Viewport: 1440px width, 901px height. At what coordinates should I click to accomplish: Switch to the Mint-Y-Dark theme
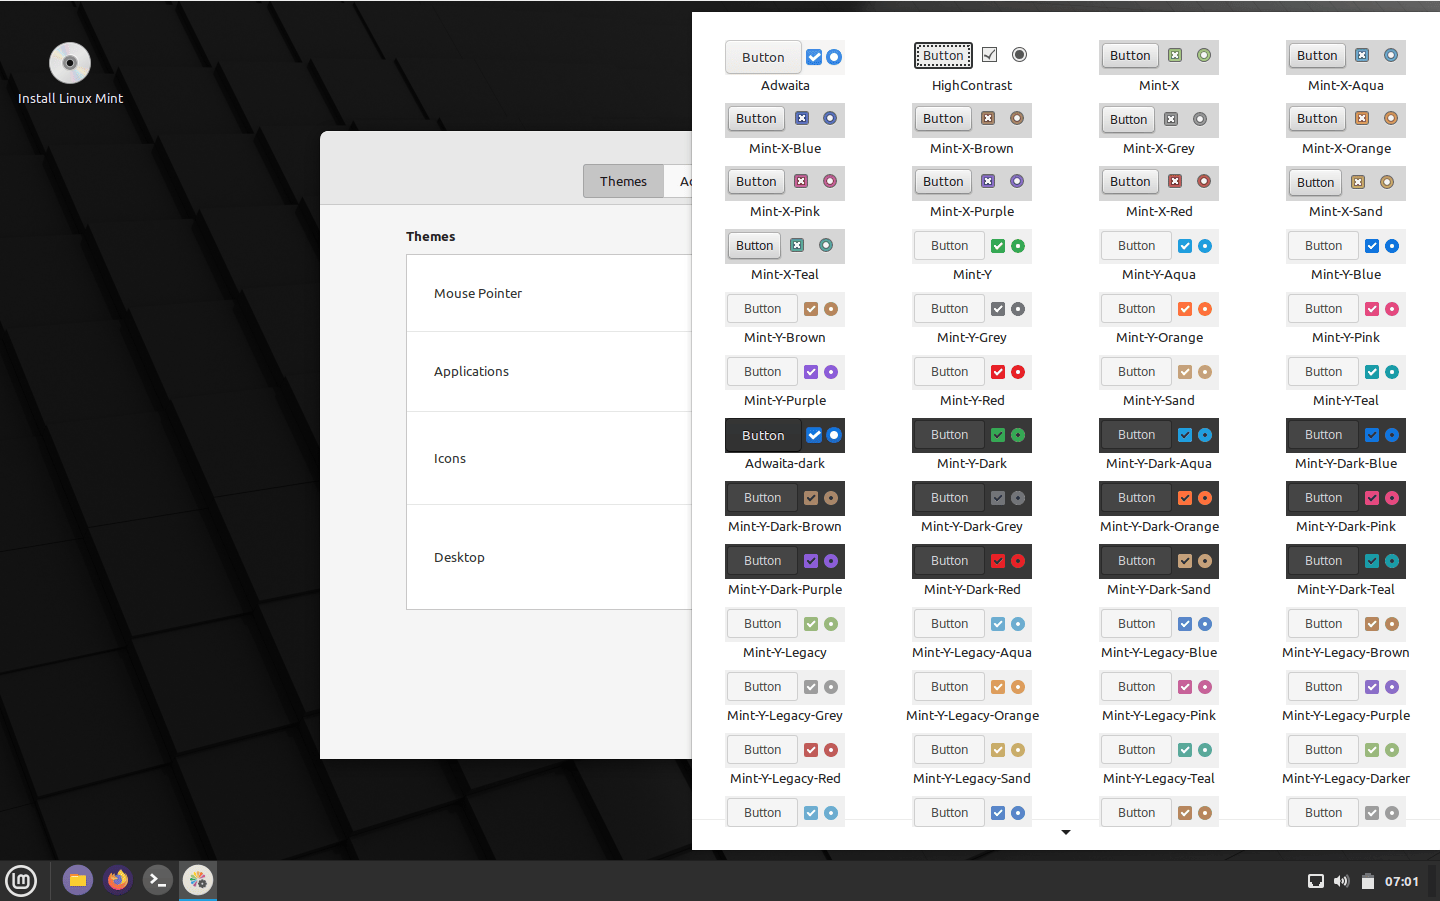pos(972,445)
